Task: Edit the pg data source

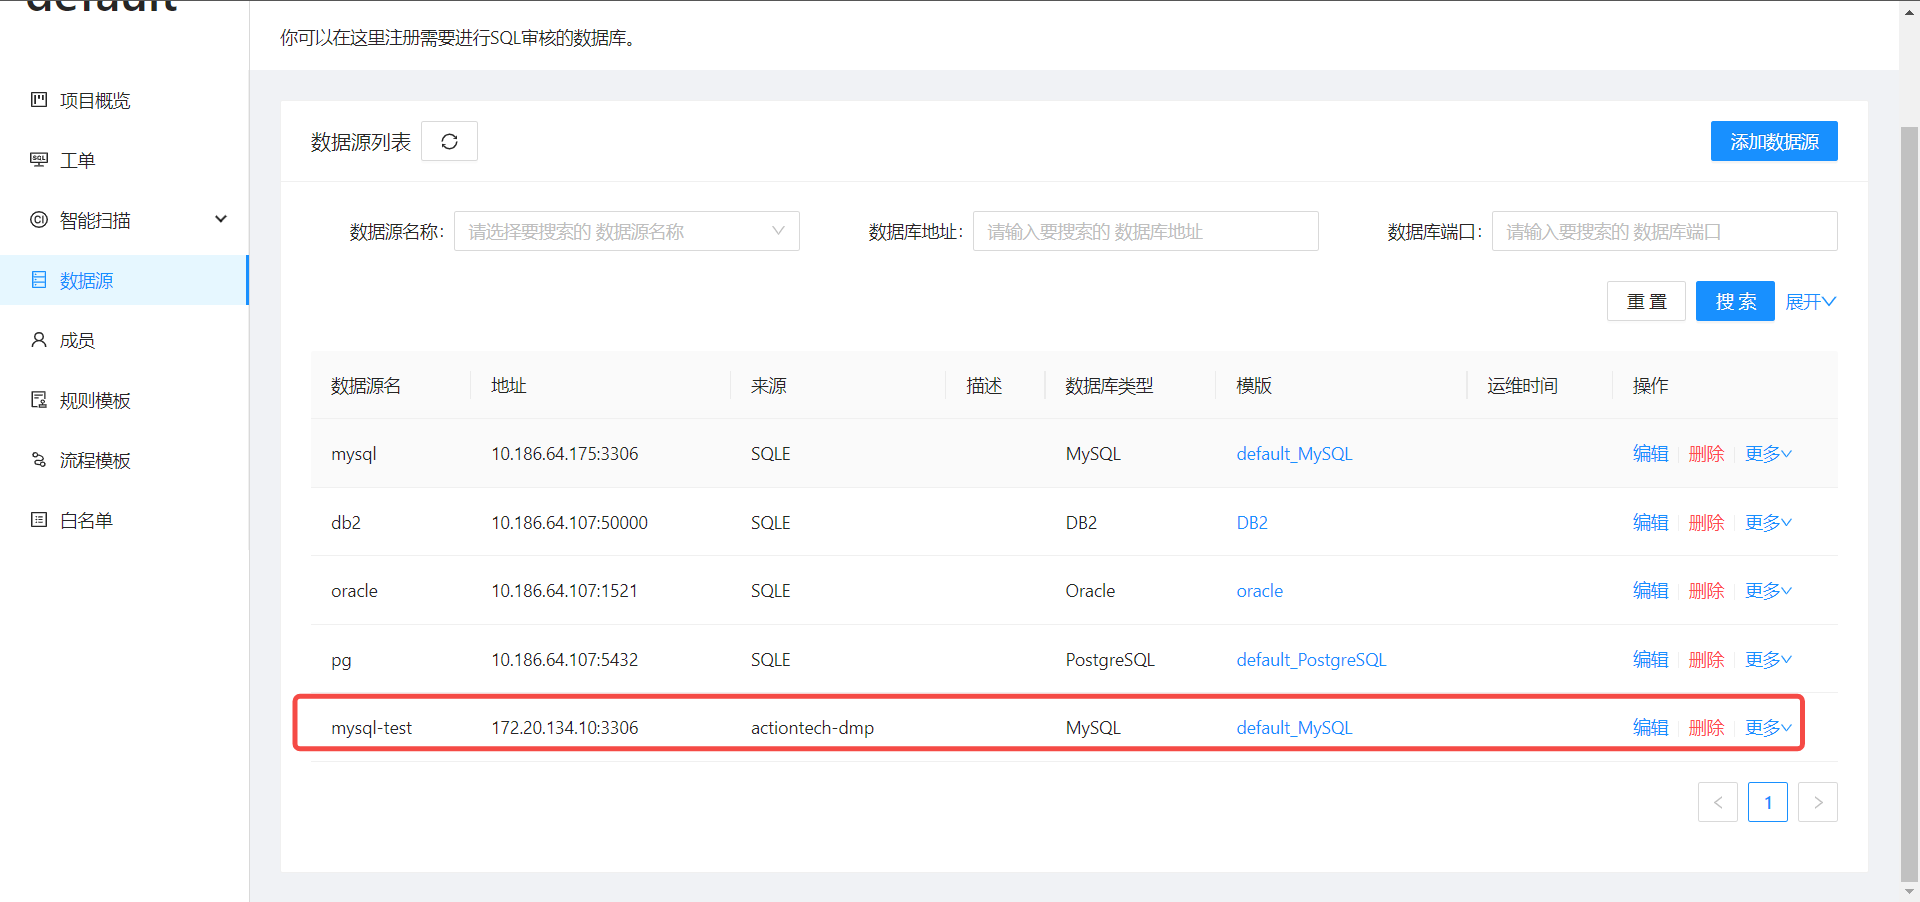Action: (1650, 659)
